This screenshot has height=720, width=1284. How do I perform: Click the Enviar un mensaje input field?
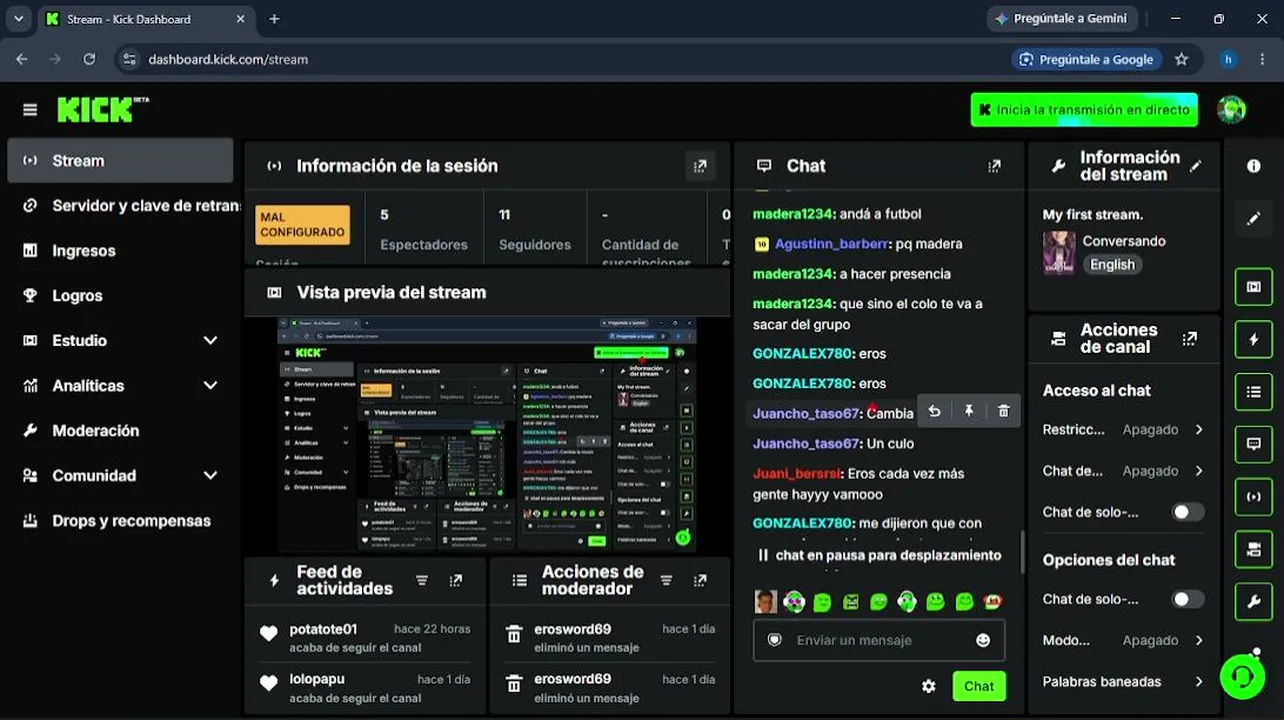pyautogui.click(x=879, y=640)
